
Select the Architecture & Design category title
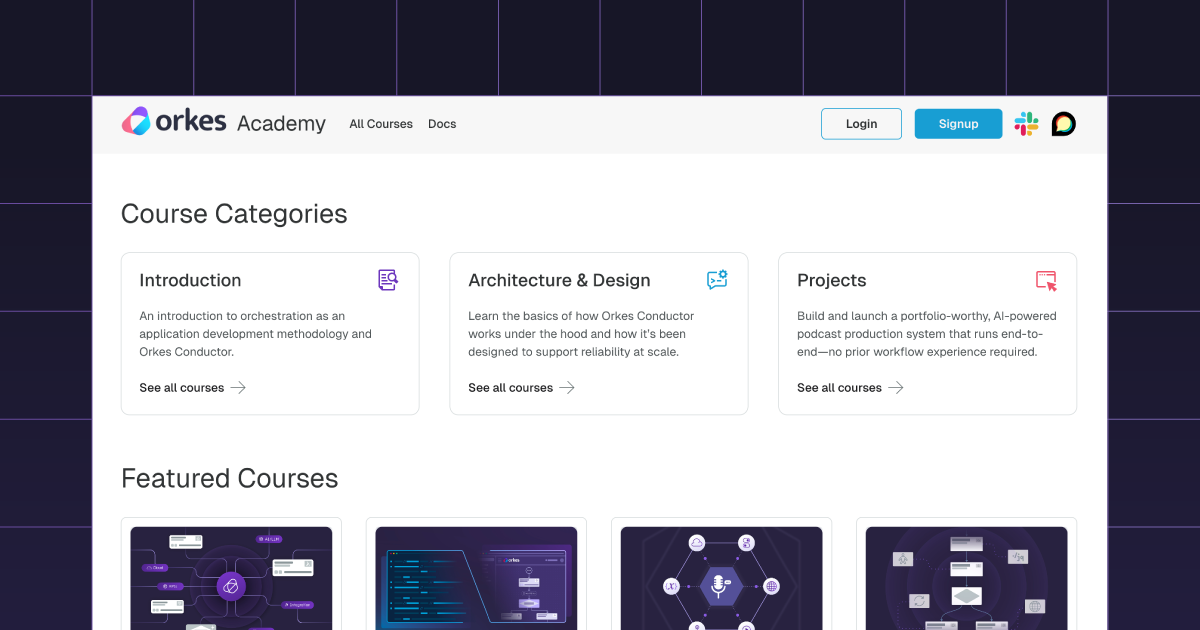click(x=559, y=281)
